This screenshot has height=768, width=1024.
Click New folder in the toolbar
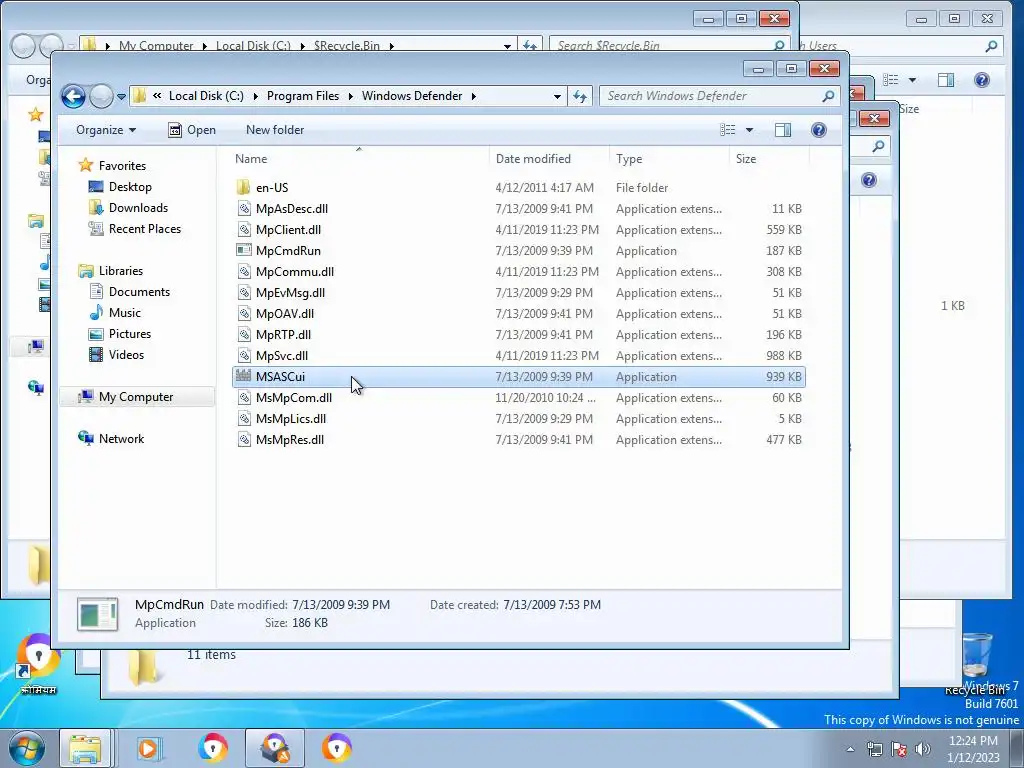[x=275, y=130]
